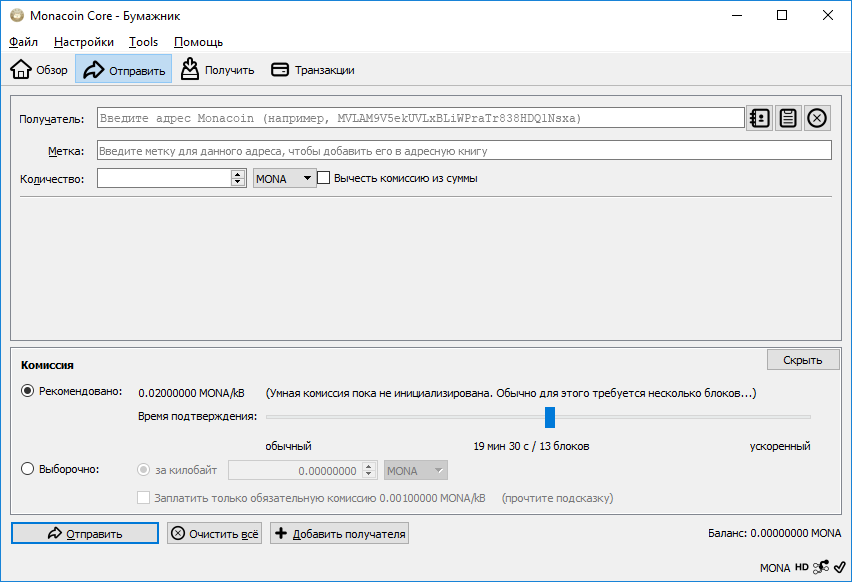Check pay only required fee checkbox
The width and height of the screenshot is (852, 582).
click(x=143, y=498)
